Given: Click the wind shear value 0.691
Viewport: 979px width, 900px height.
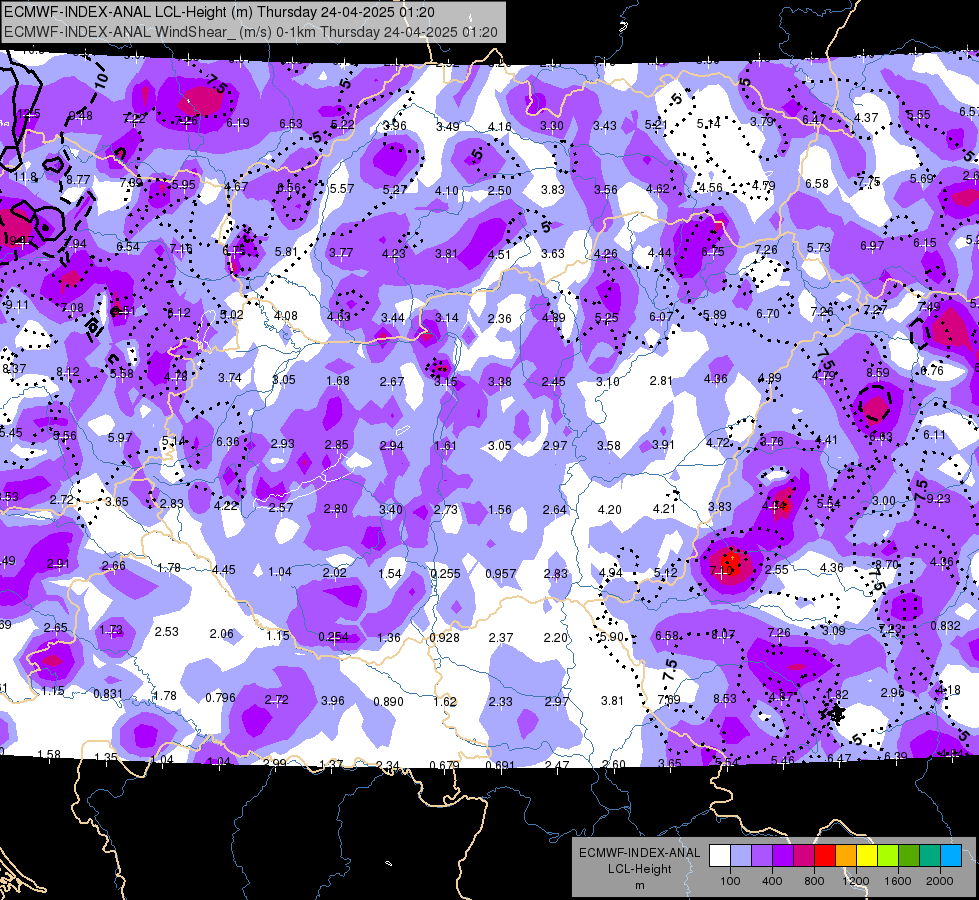Looking at the screenshot, I should point(500,765).
